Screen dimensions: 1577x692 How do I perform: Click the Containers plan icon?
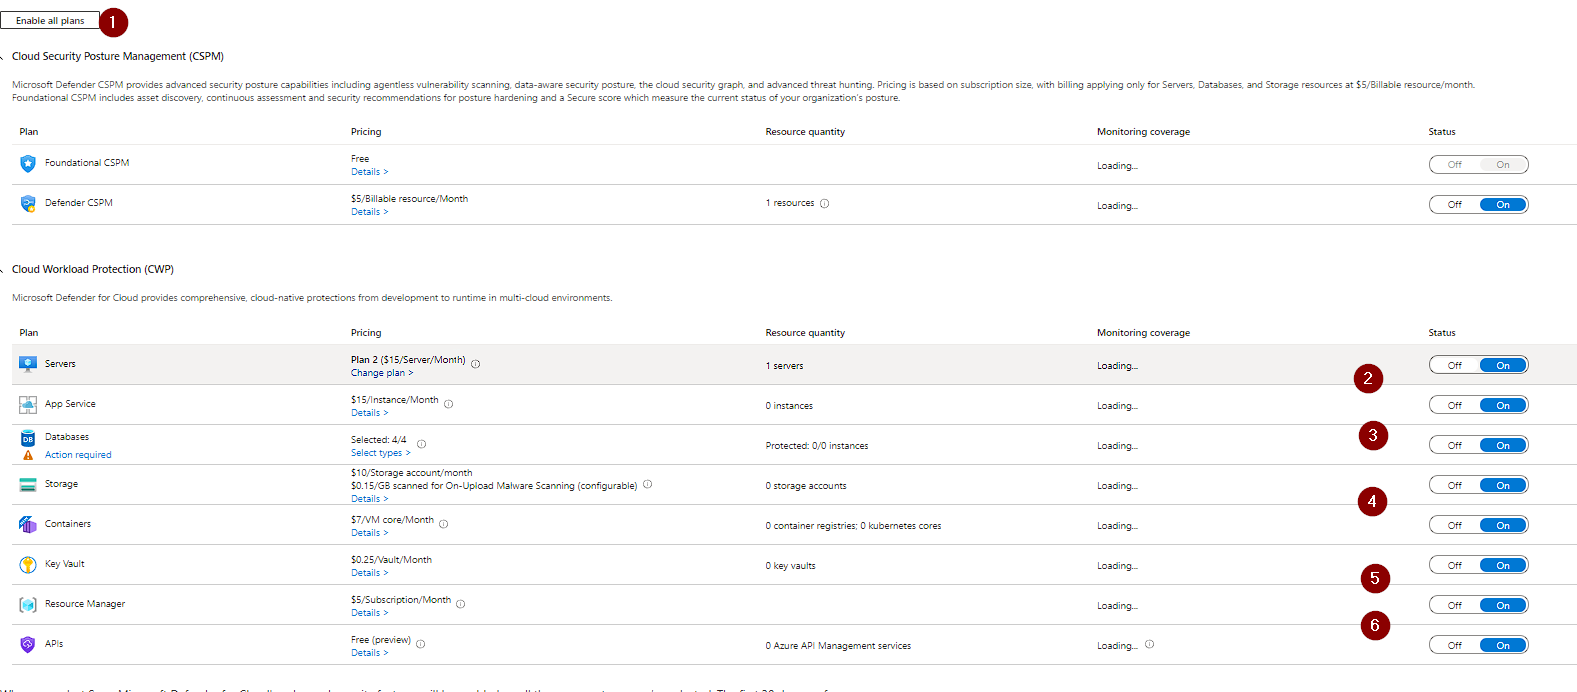28,524
